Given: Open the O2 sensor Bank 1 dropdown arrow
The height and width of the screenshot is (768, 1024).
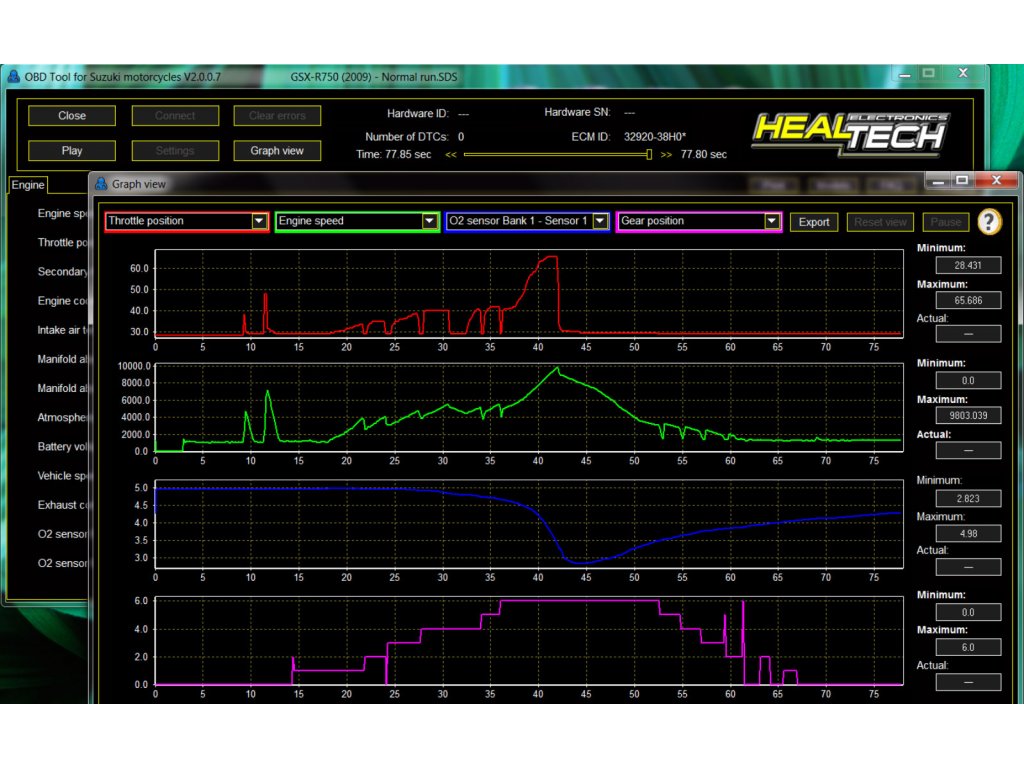Looking at the screenshot, I should click(600, 221).
